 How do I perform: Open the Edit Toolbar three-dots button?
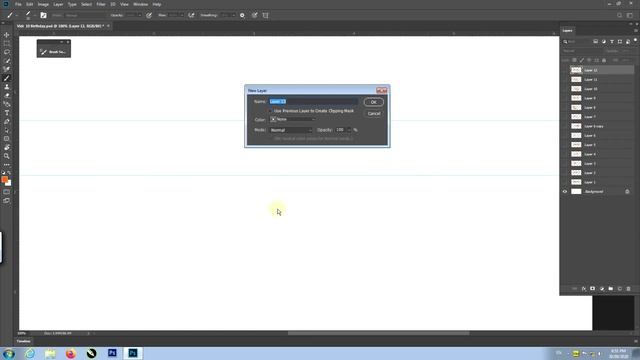click(x=7, y=164)
